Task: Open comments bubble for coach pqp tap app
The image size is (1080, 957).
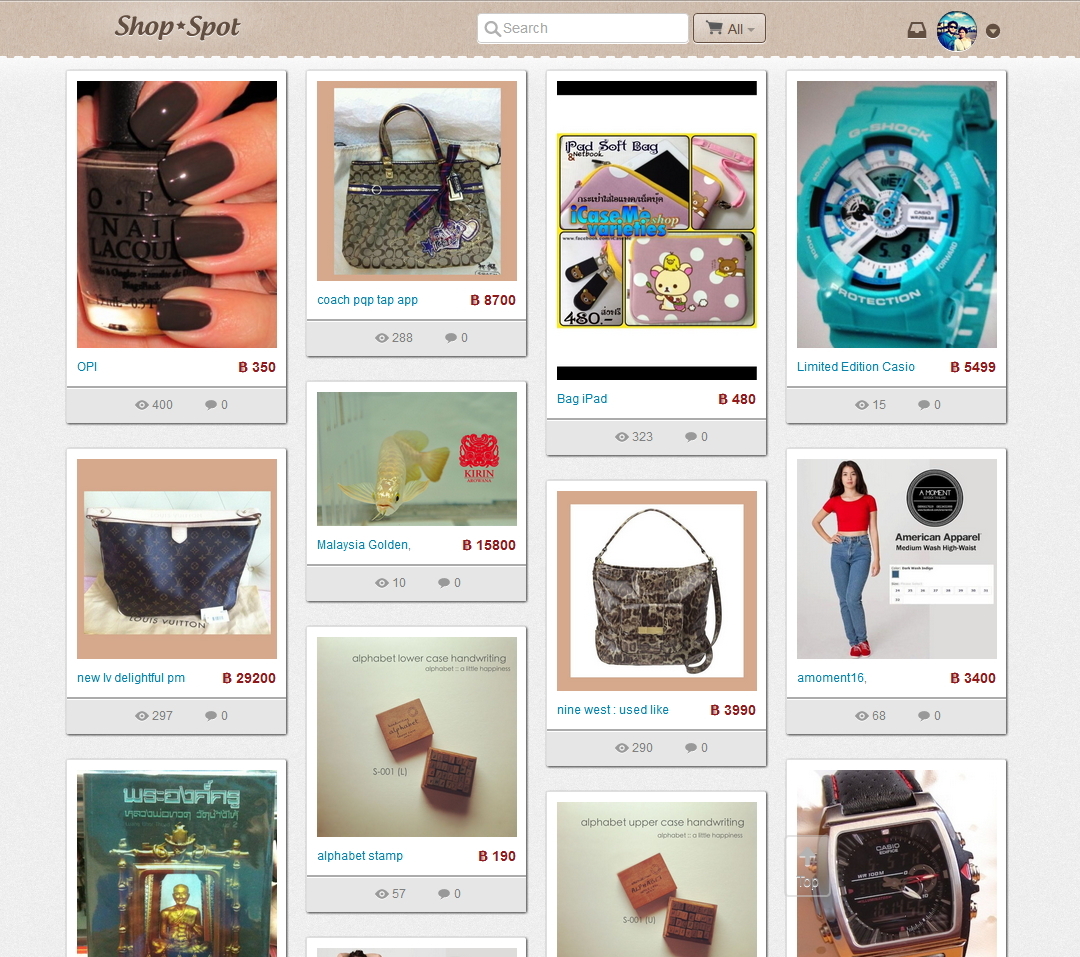Action: [x=450, y=338]
